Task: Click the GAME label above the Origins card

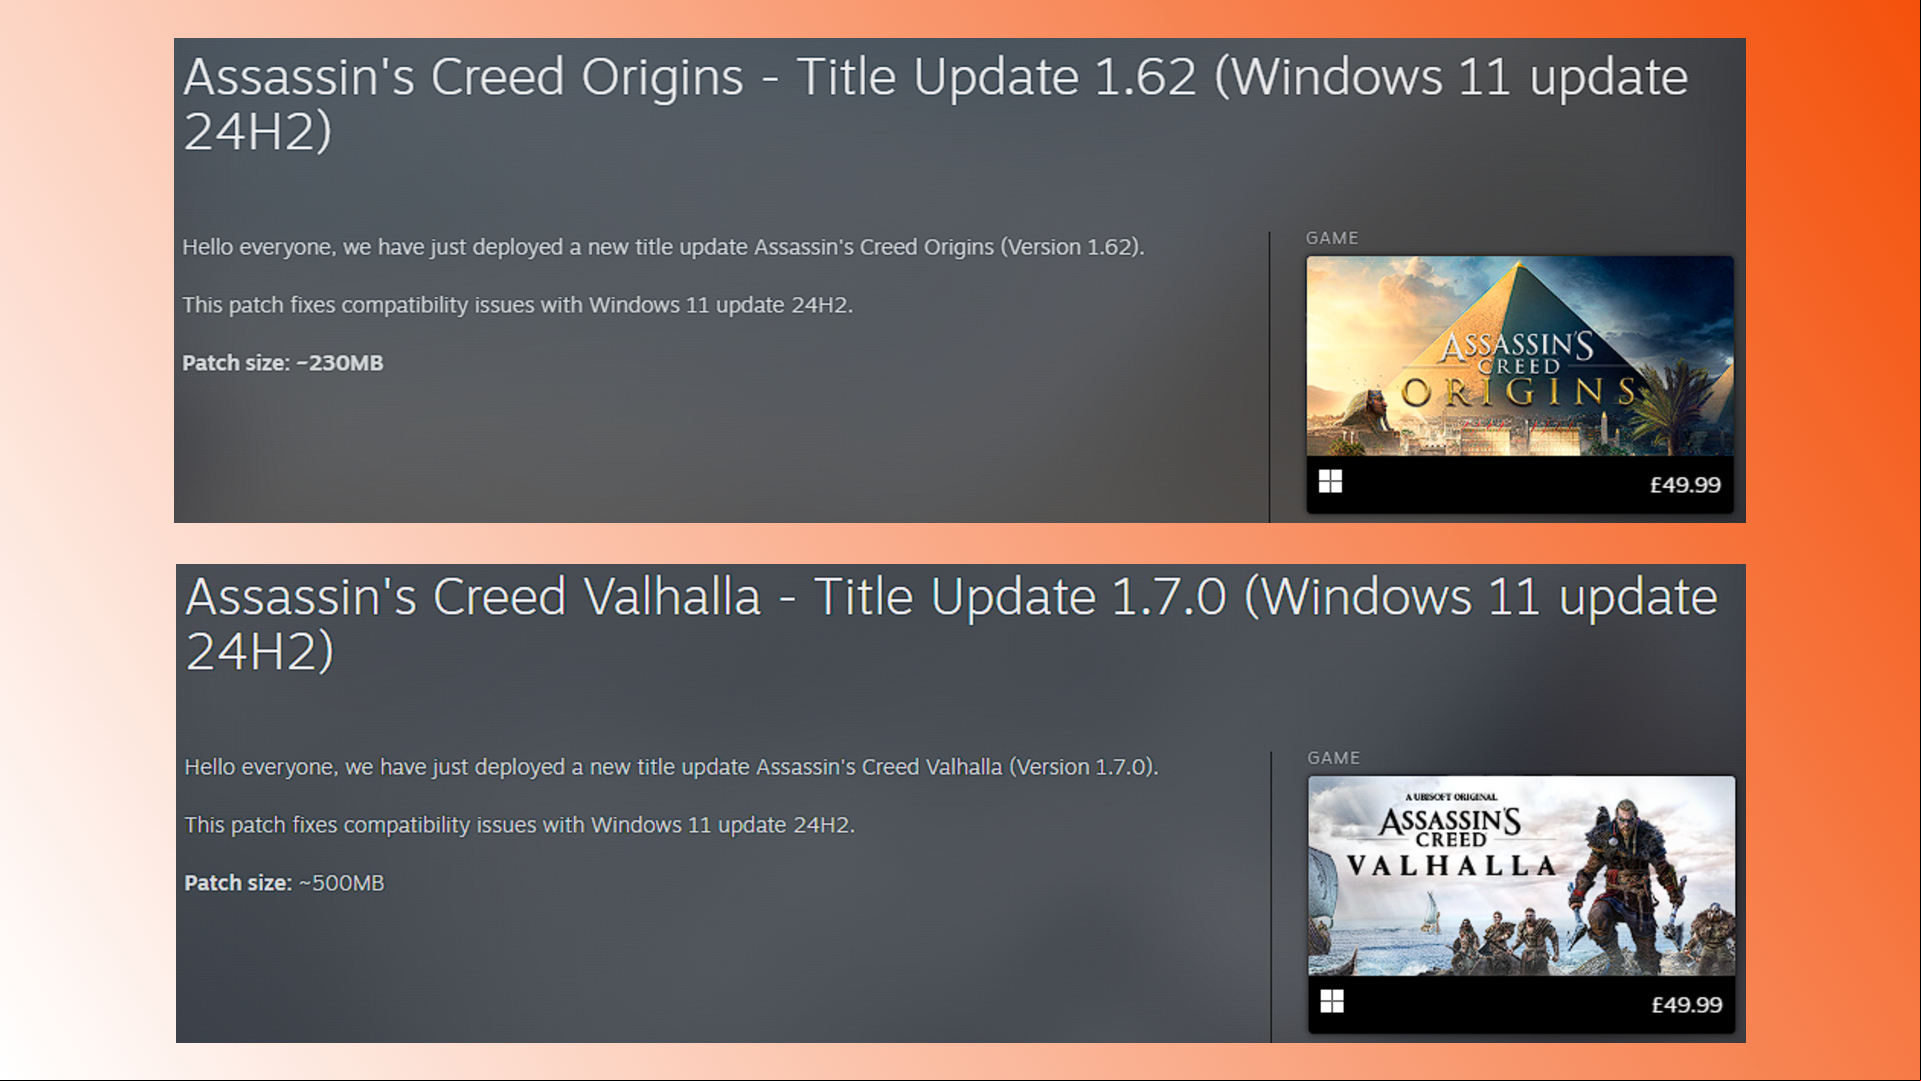Action: [1332, 238]
